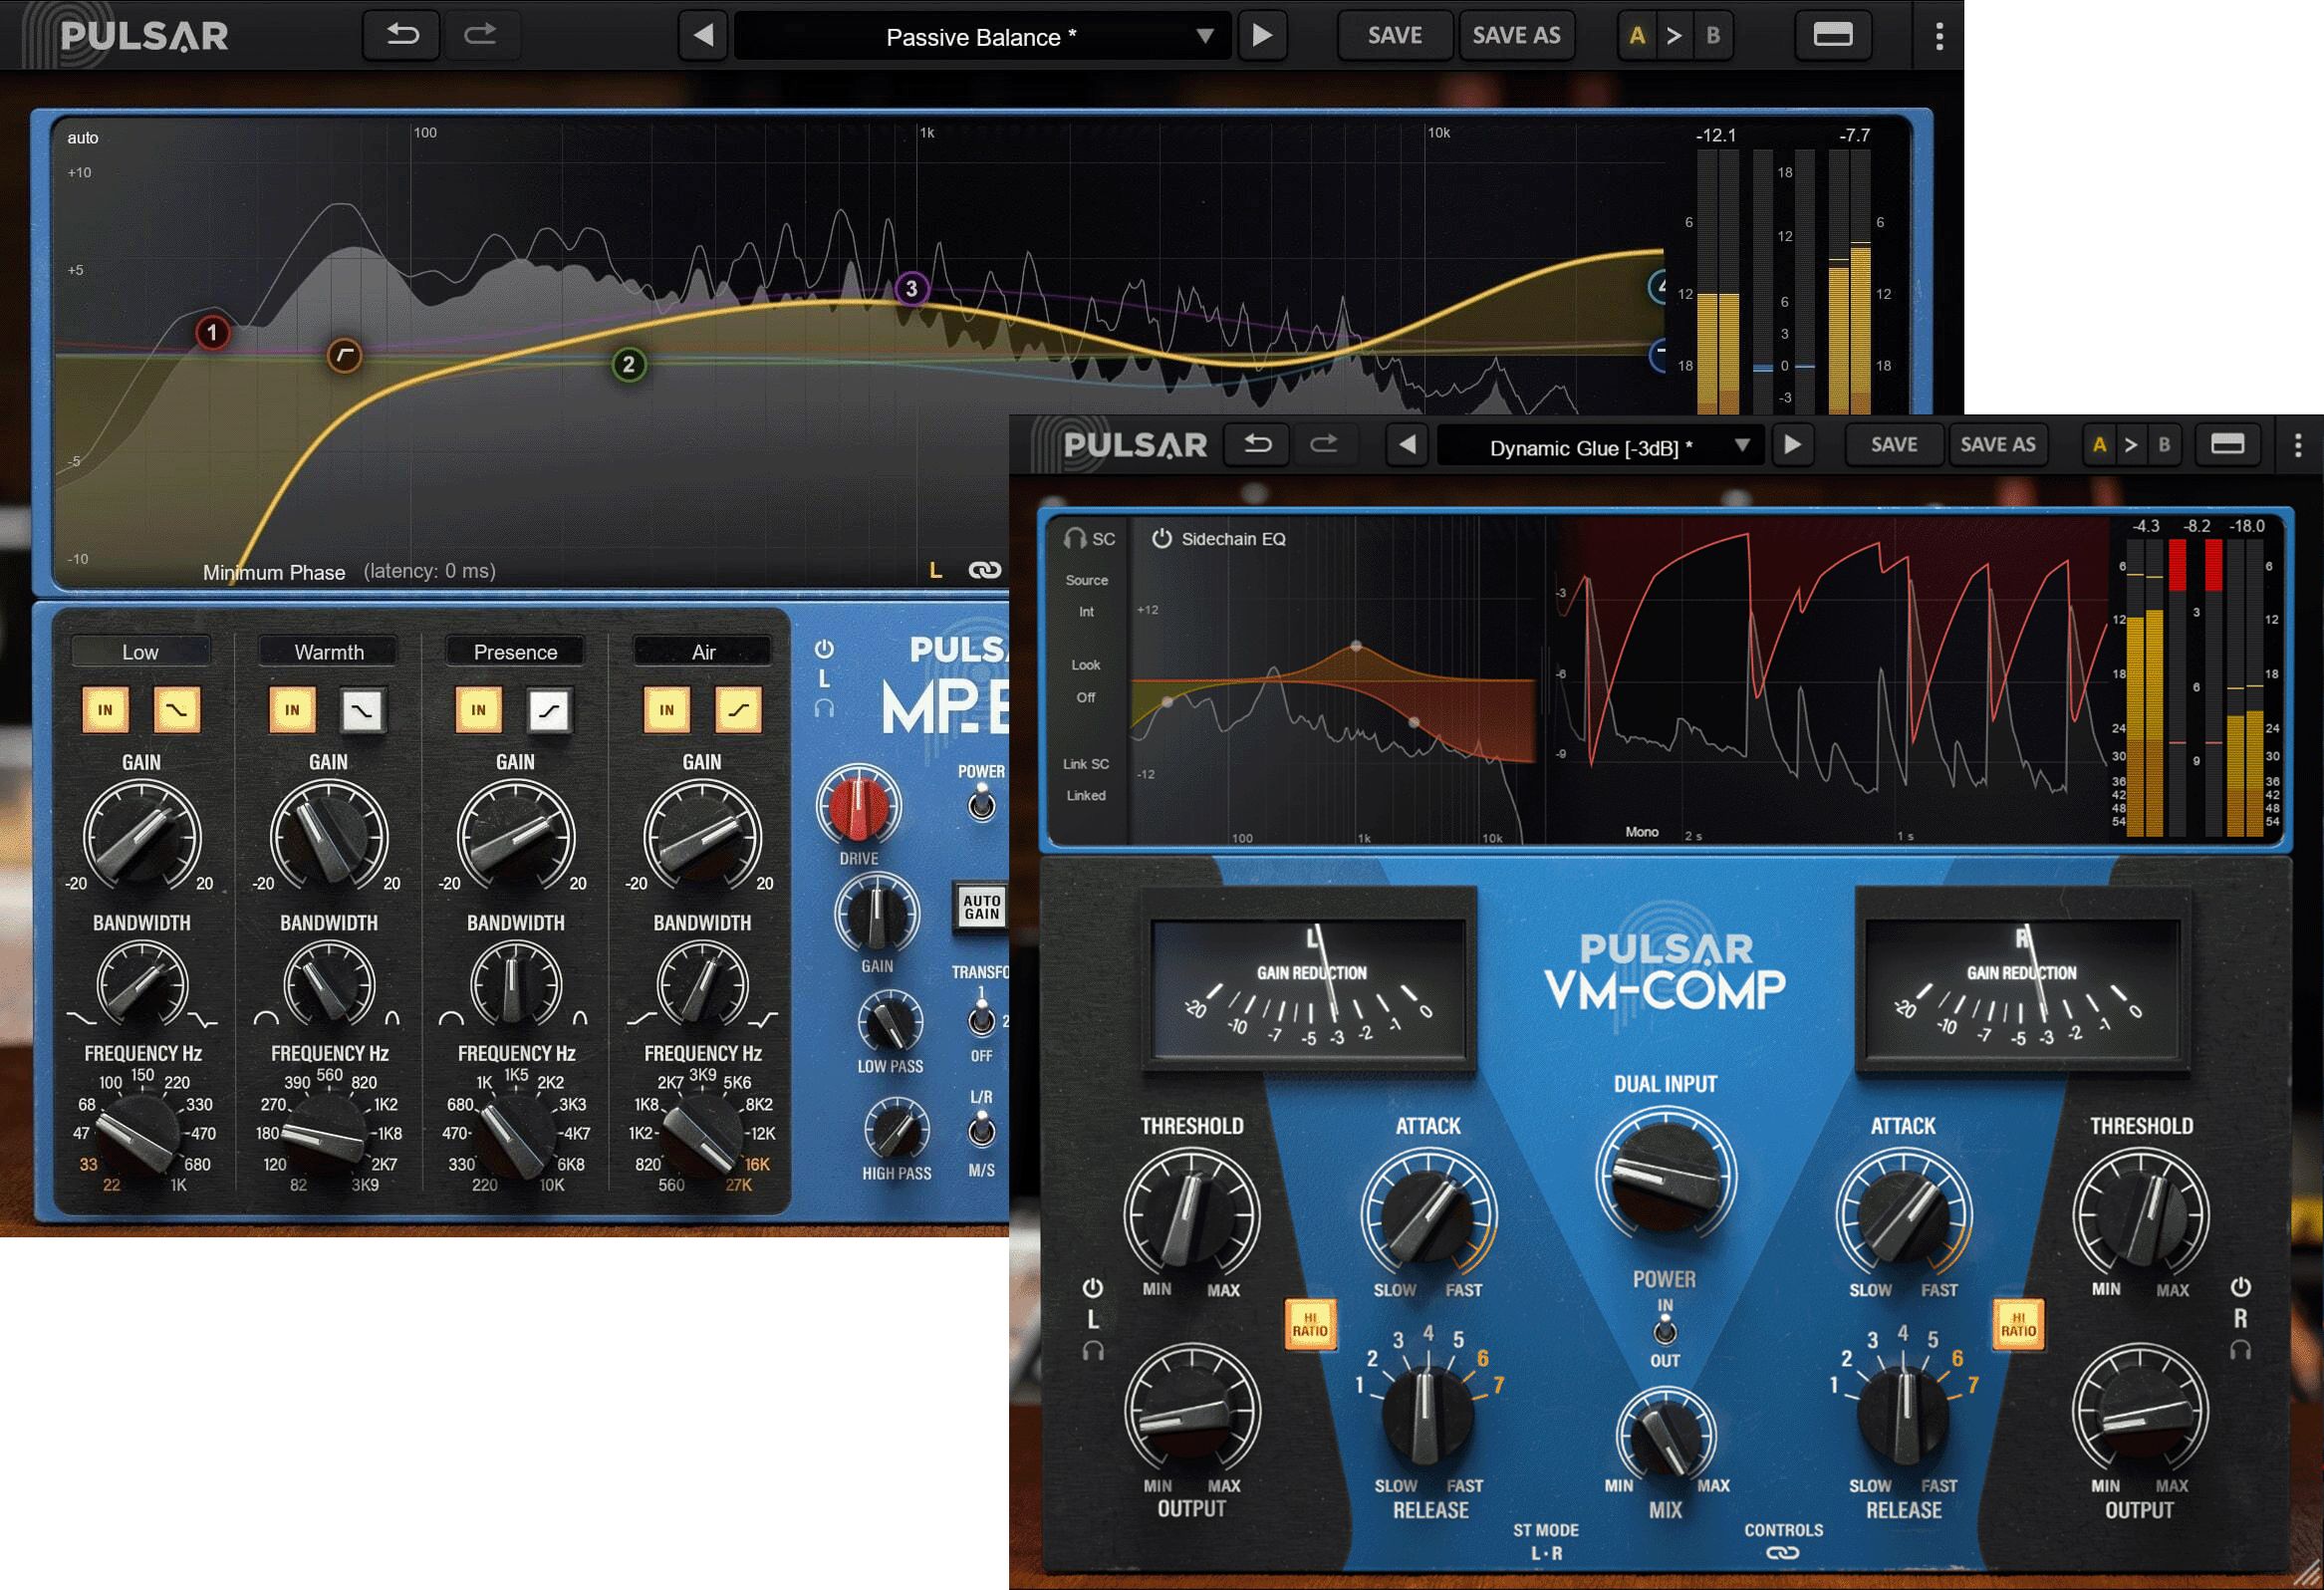The height and width of the screenshot is (1590, 2324).
Task: Select Int sidechain source
Action: (x=1086, y=612)
